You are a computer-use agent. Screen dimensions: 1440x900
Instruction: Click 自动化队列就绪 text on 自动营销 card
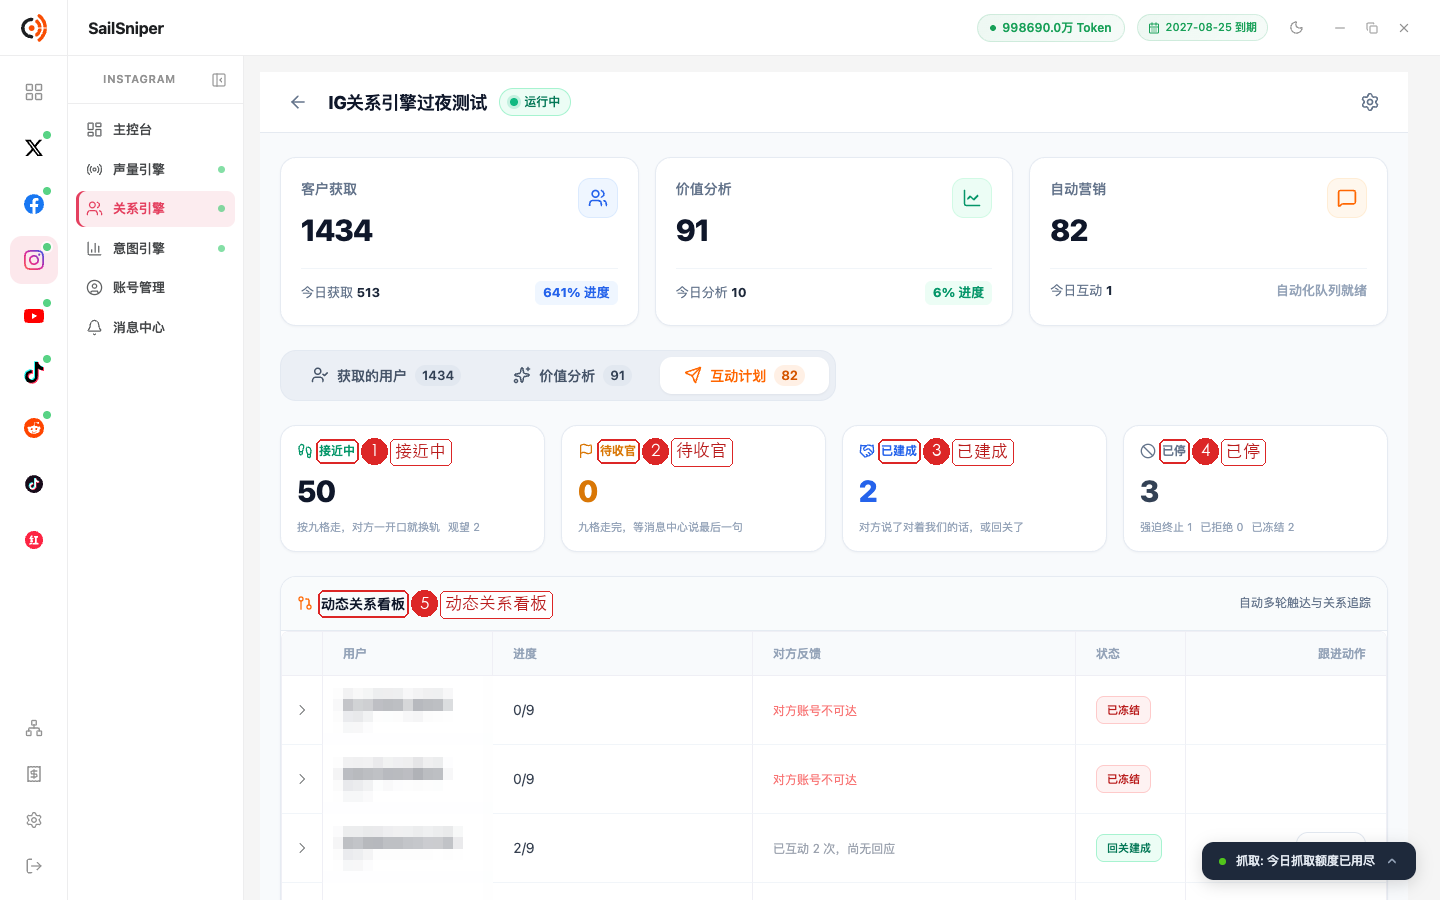1321,290
